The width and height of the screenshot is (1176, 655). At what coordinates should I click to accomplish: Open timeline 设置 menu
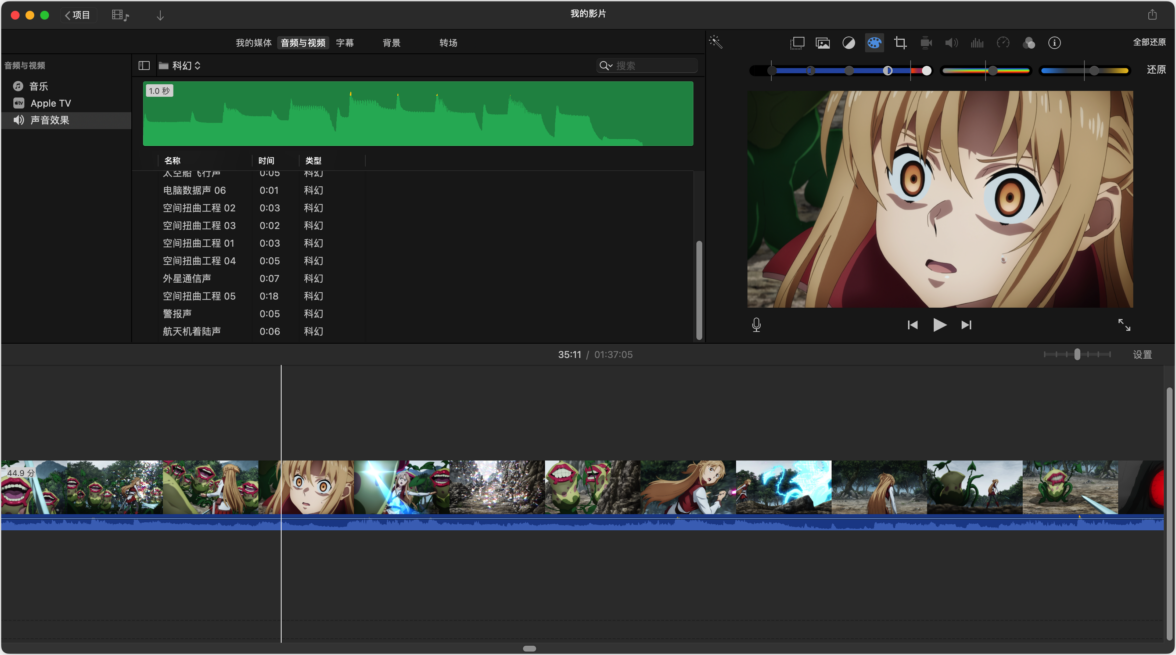tap(1142, 355)
